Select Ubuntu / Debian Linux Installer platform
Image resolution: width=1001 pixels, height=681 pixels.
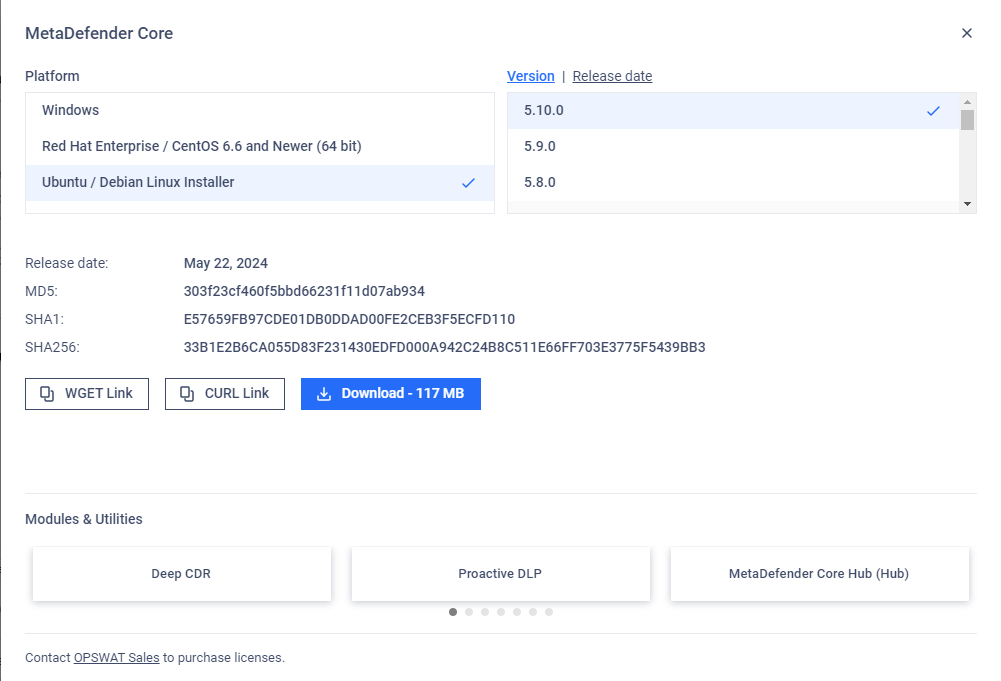click(x=260, y=183)
